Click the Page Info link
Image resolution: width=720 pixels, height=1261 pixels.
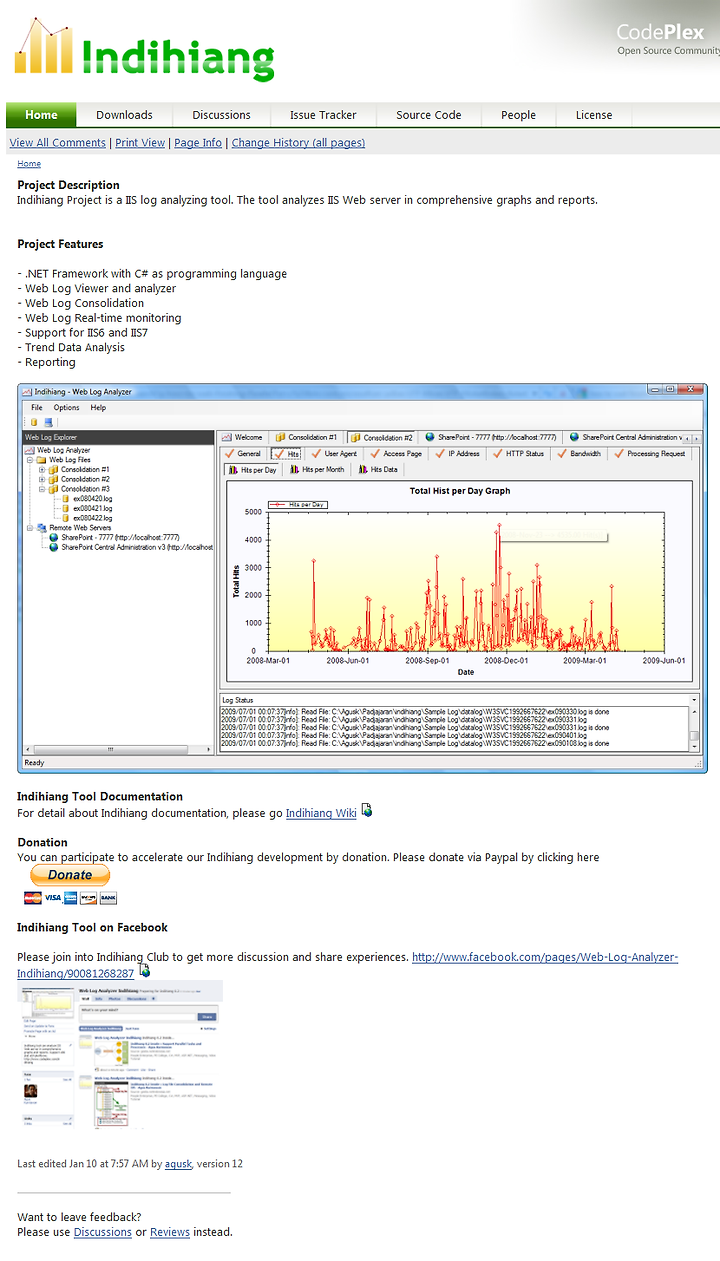point(198,143)
